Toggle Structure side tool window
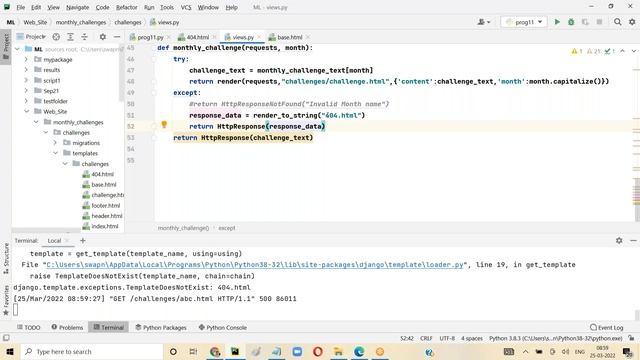The height and width of the screenshot is (360, 640). [x=6, y=258]
